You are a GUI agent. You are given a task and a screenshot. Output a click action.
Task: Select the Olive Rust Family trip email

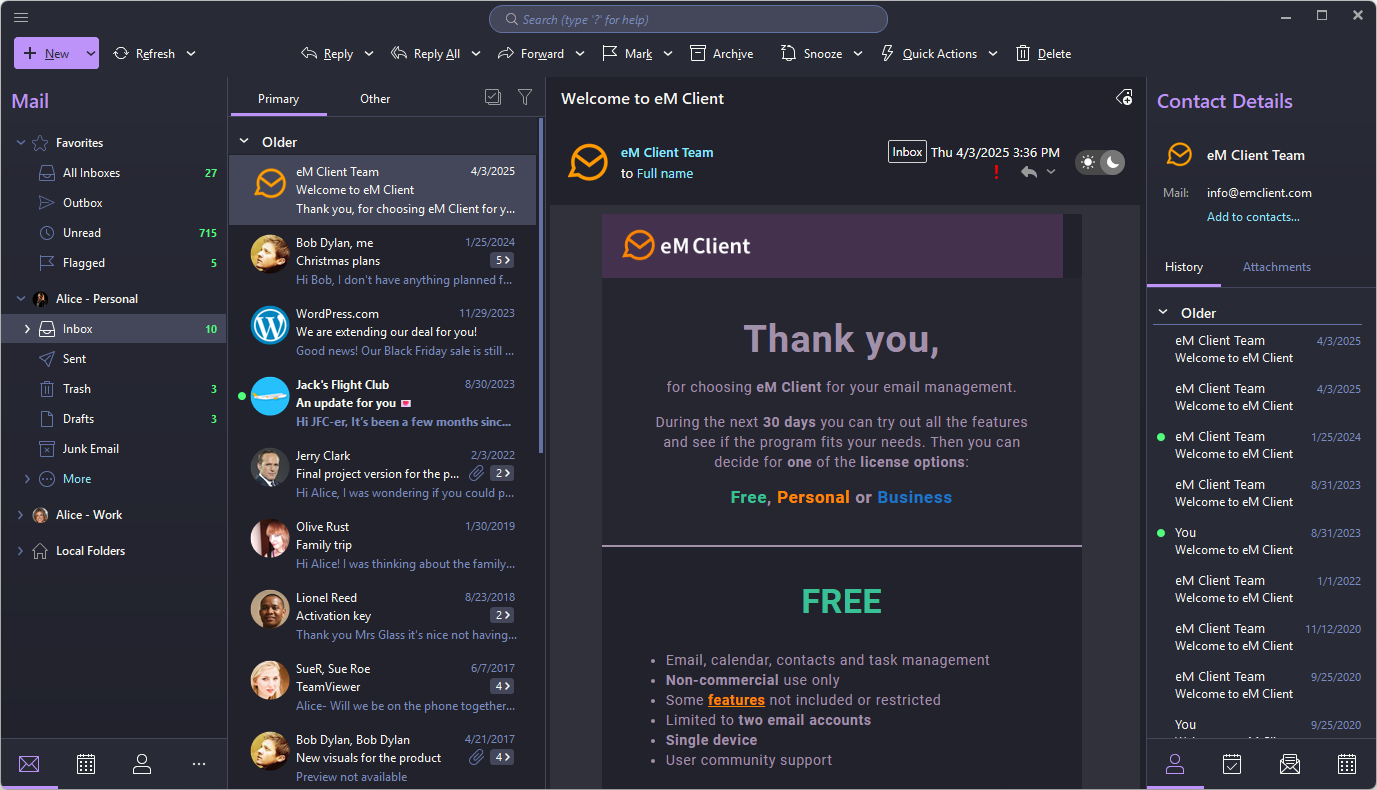385,545
